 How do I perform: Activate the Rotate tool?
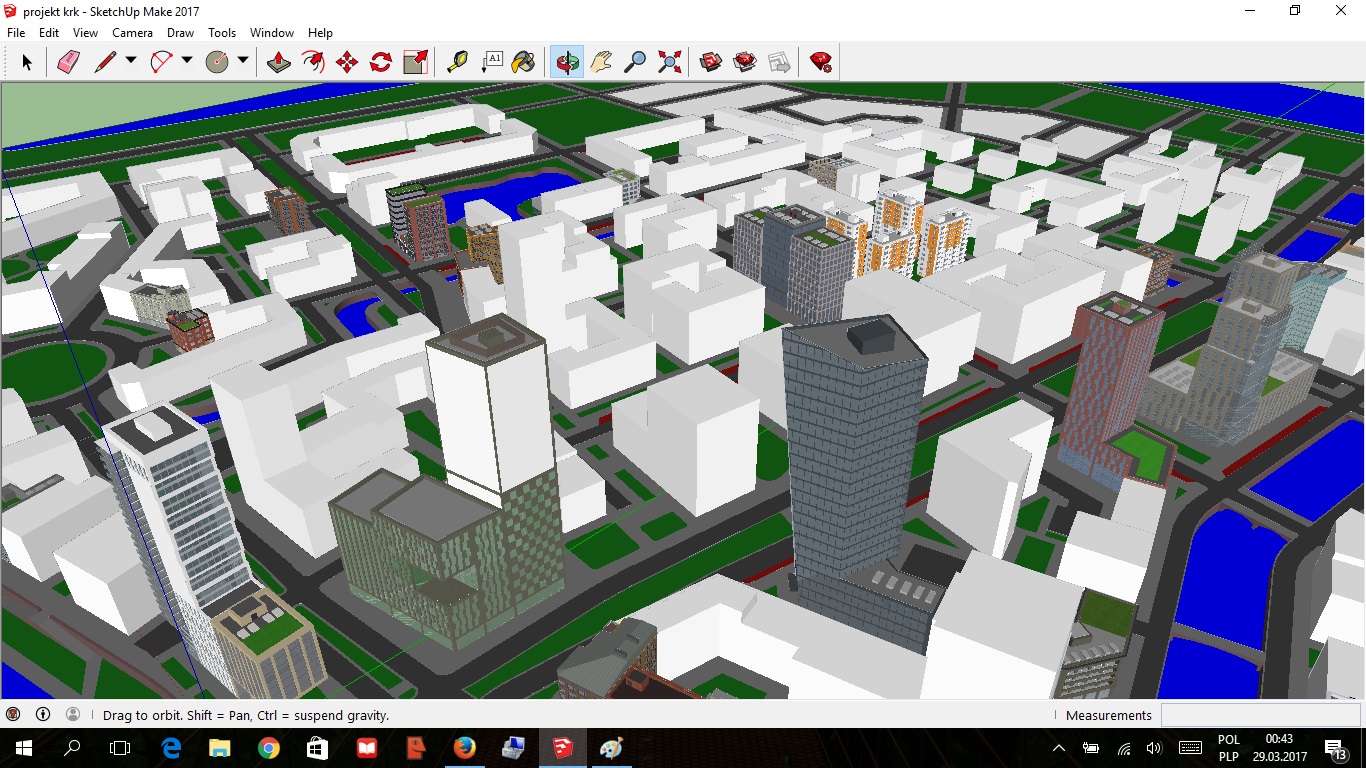tap(381, 62)
